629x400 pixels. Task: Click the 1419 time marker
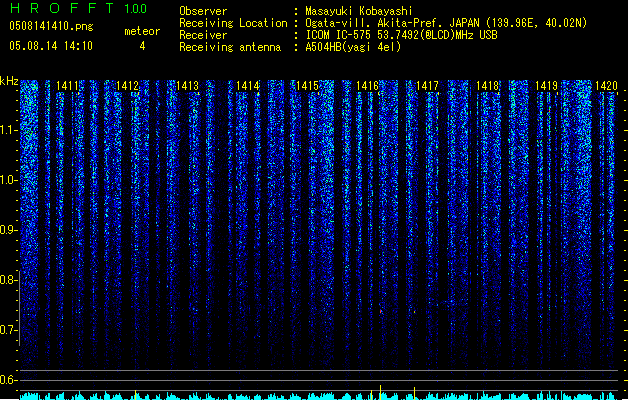547,86
